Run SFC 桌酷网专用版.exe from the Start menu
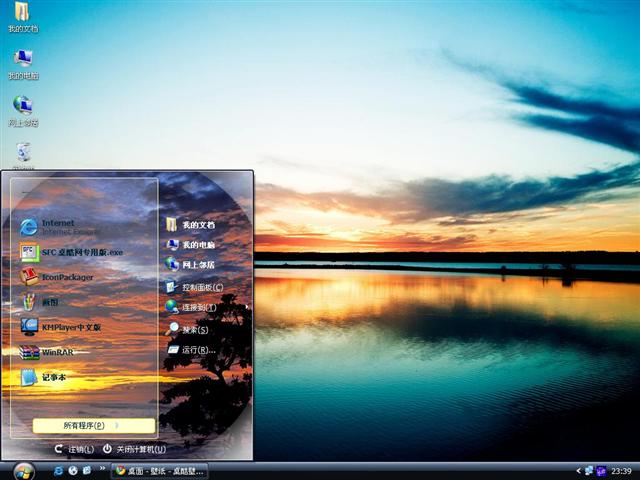This screenshot has height=480, width=640. (71, 252)
